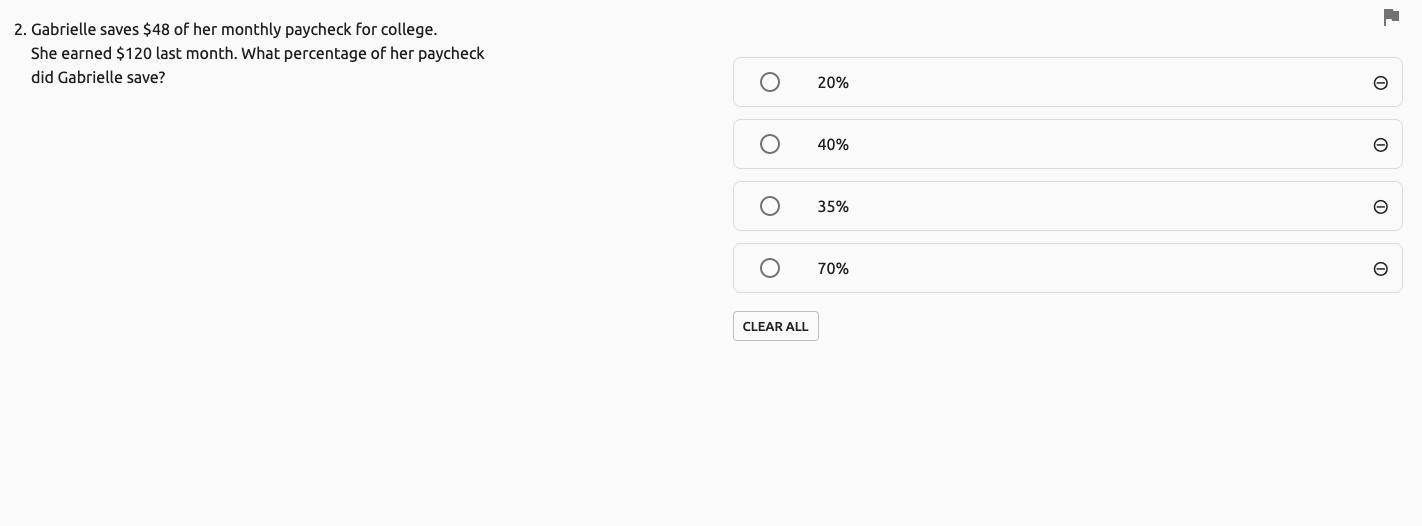Select the 20% radio button
Screen dimensions: 1422x526
(769, 83)
